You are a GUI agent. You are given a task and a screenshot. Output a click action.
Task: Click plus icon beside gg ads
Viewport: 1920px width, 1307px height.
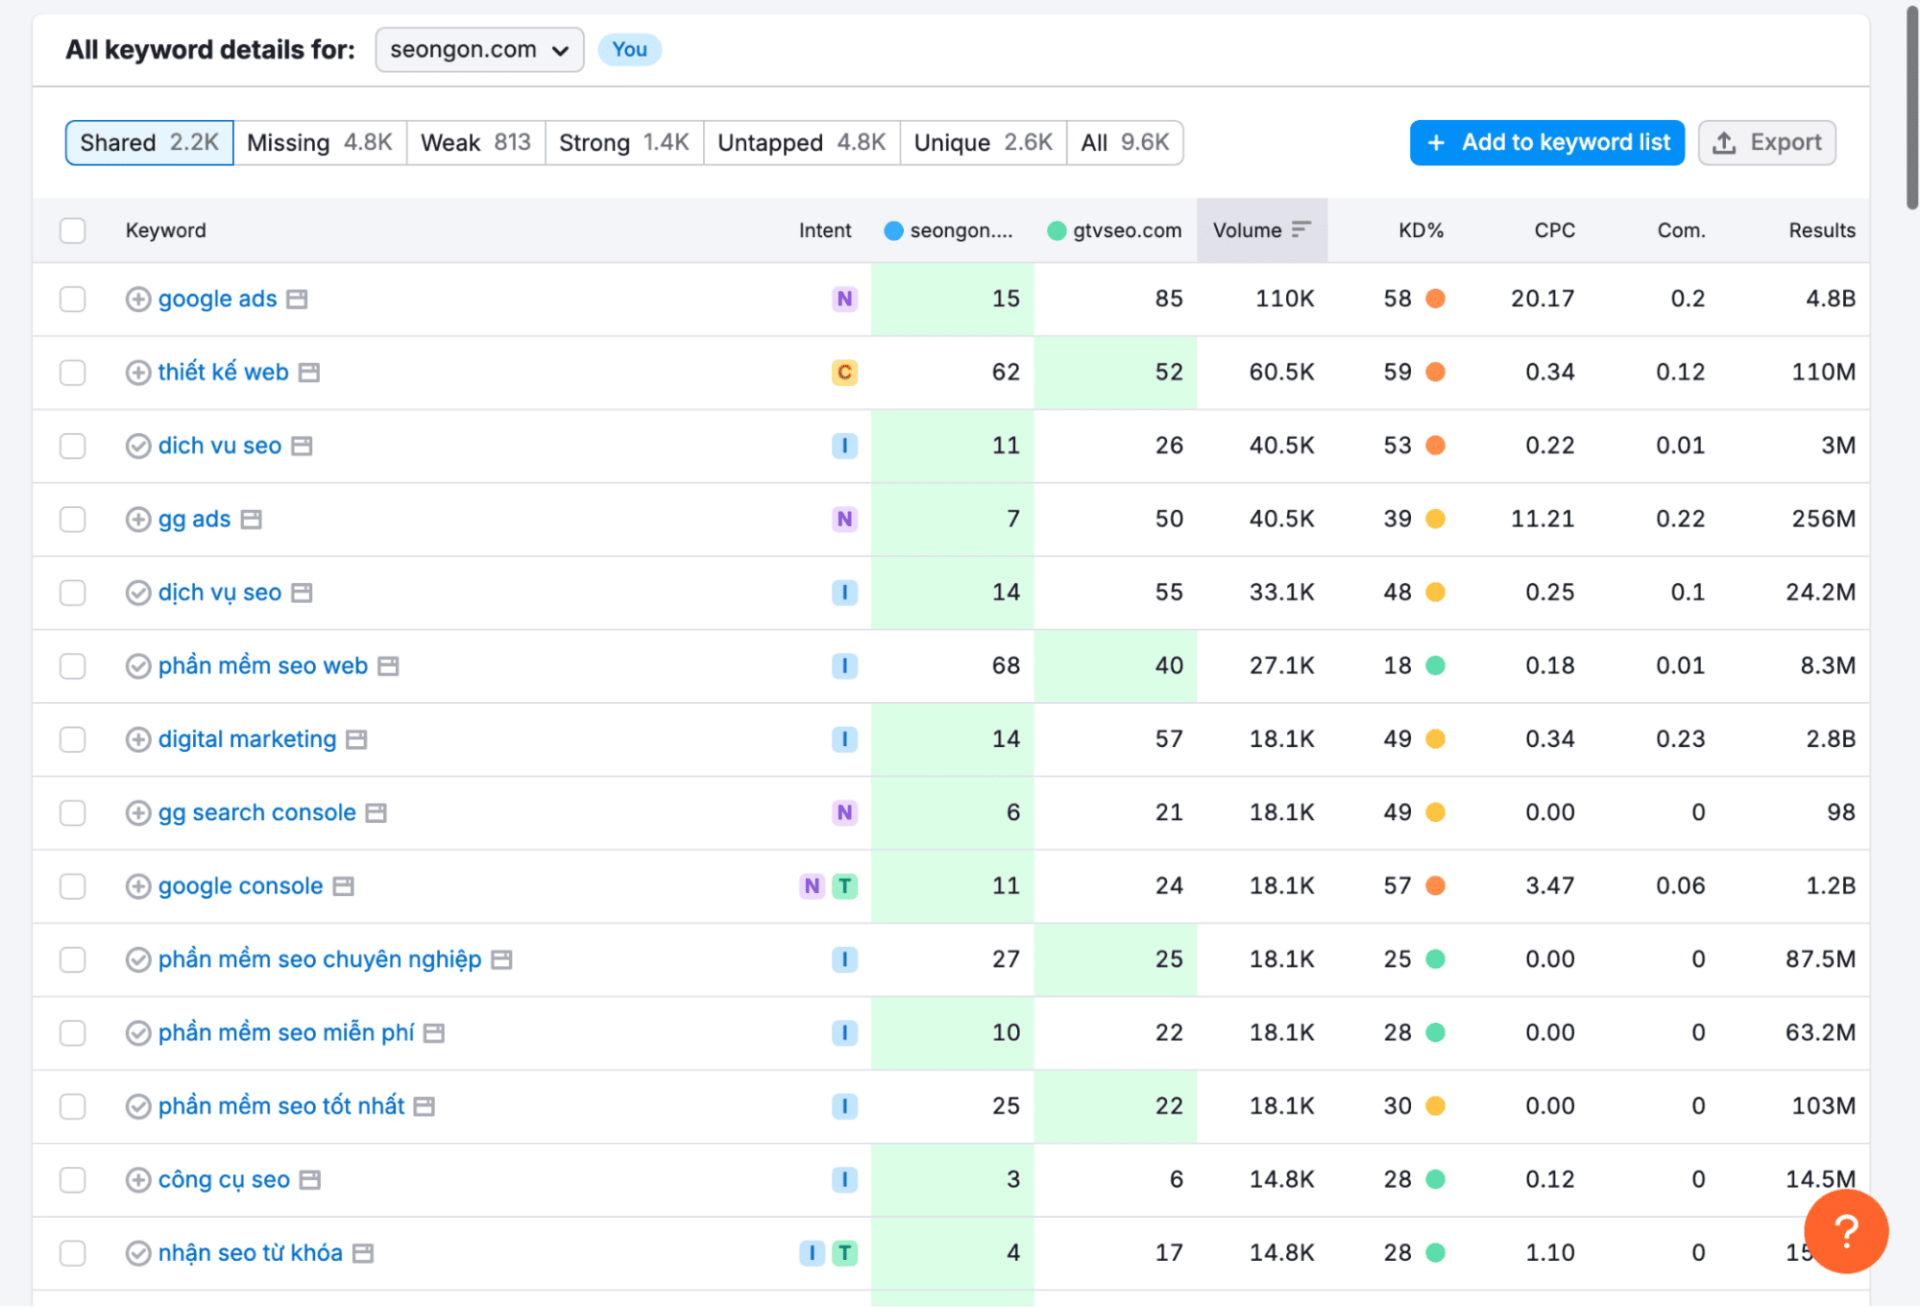(138, 519)
